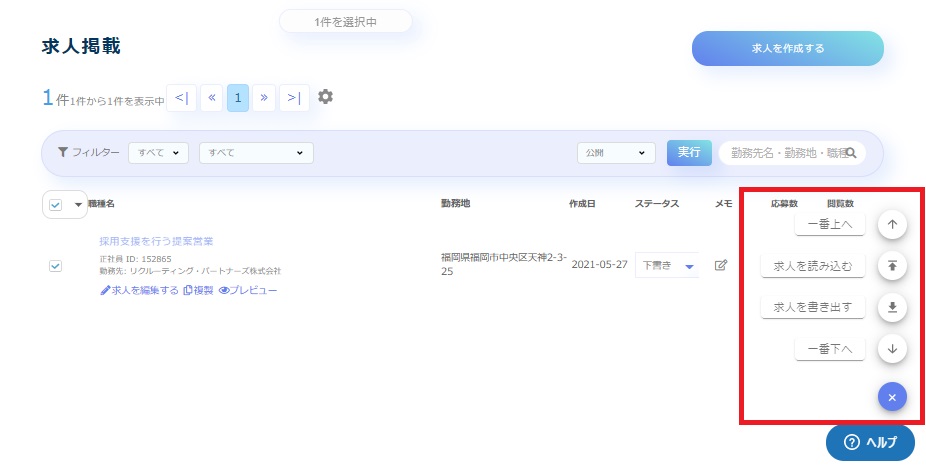Image resolution: width=926 pixels, height=466 pixels.
Task: Open the settings gear beside pagination
Action: point(325,97)
